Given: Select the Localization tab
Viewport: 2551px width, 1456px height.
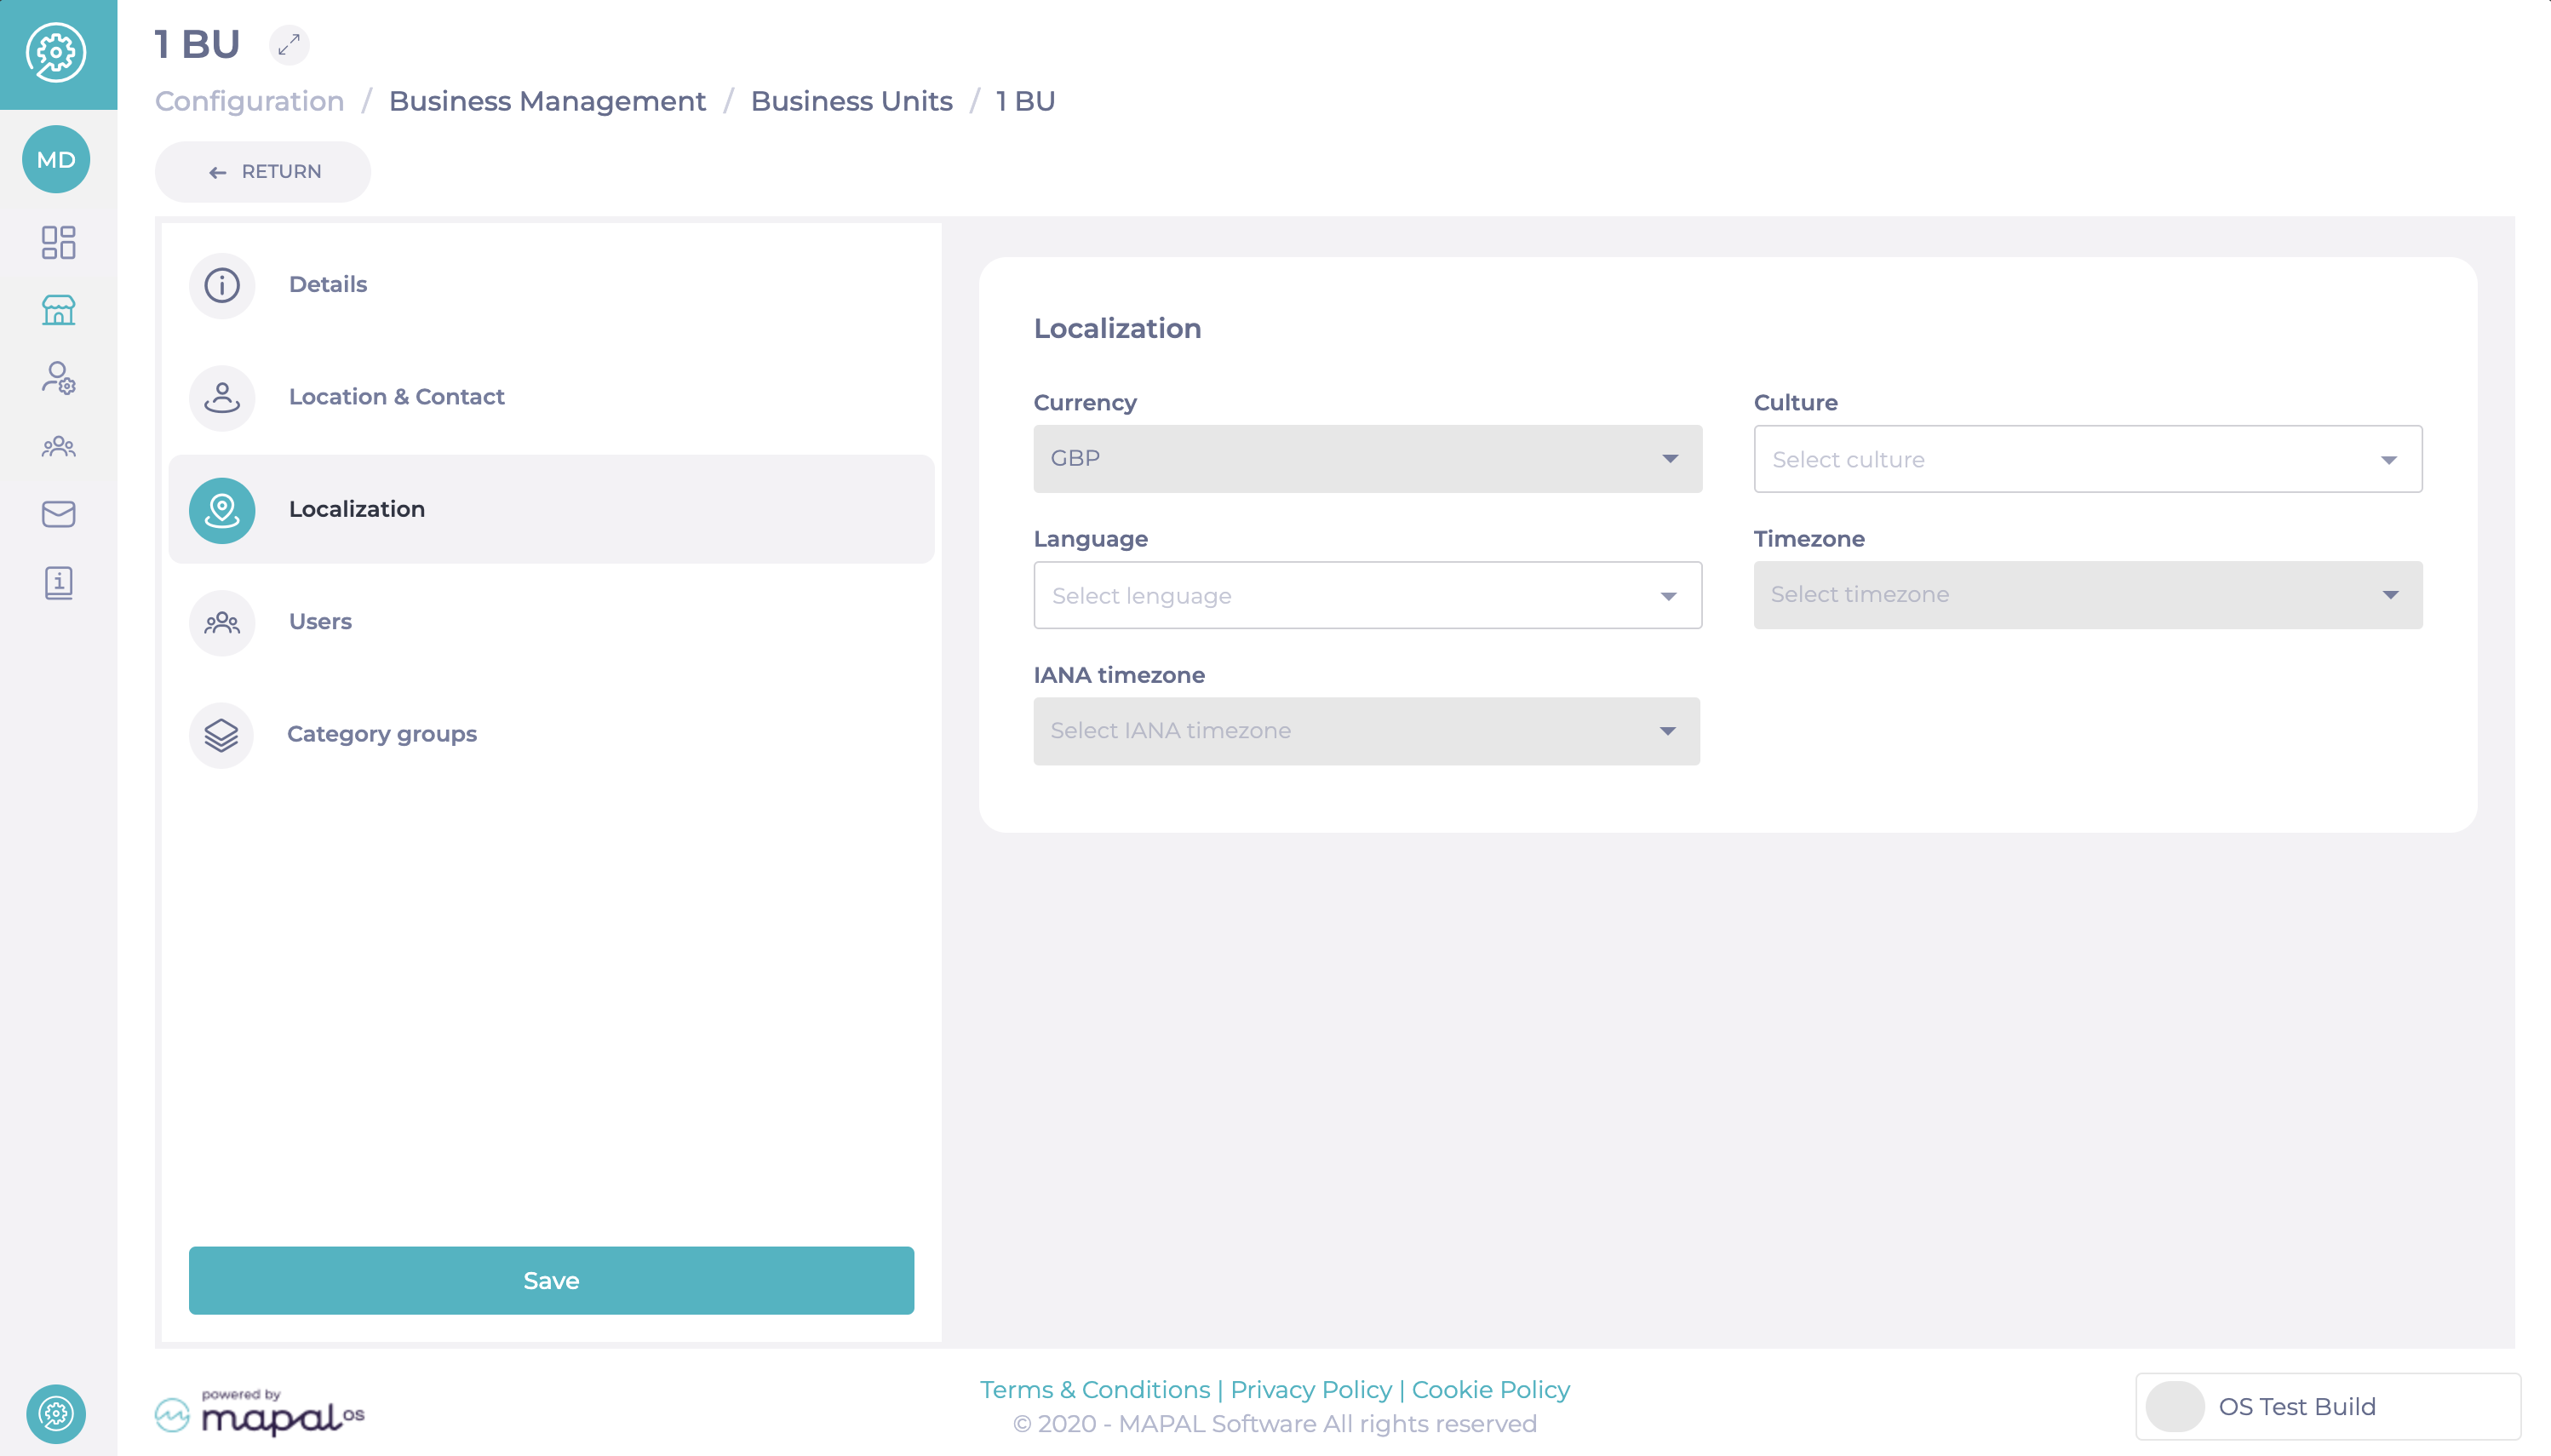Looking at the screenshot, I should (551, 510).
